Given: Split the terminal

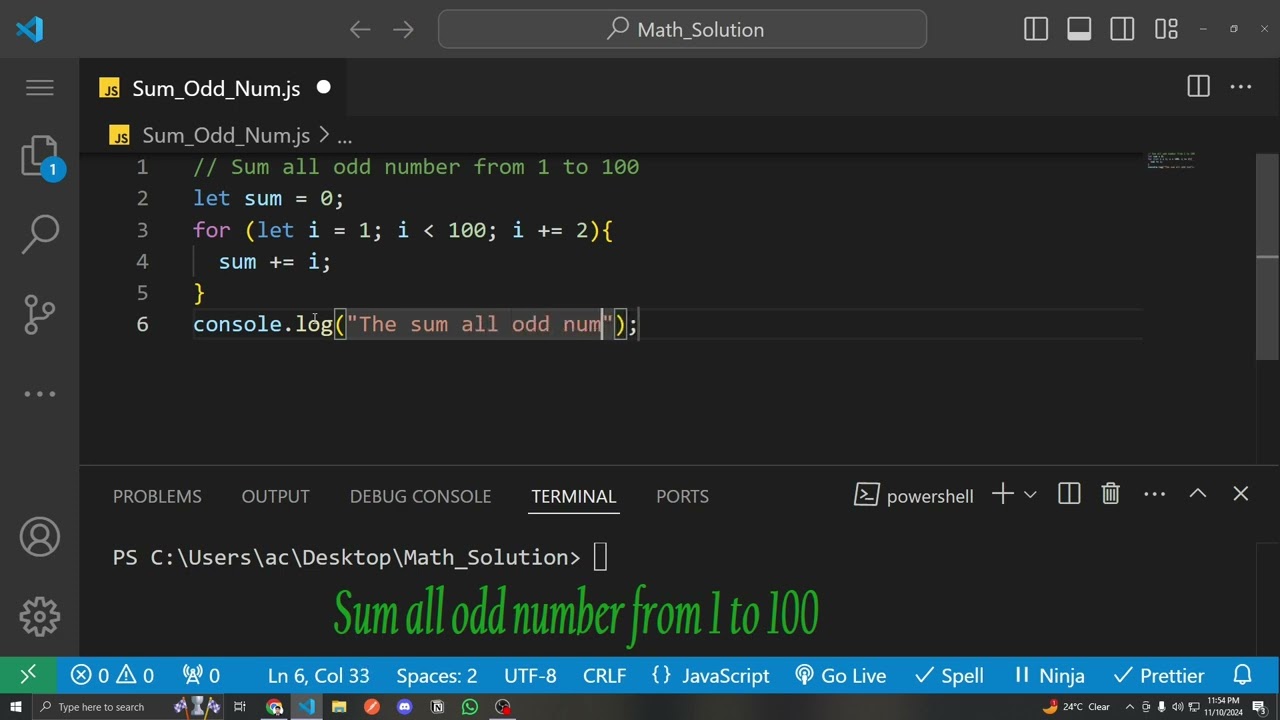Looking at the screenshot, I should [x=1069, y=494].
